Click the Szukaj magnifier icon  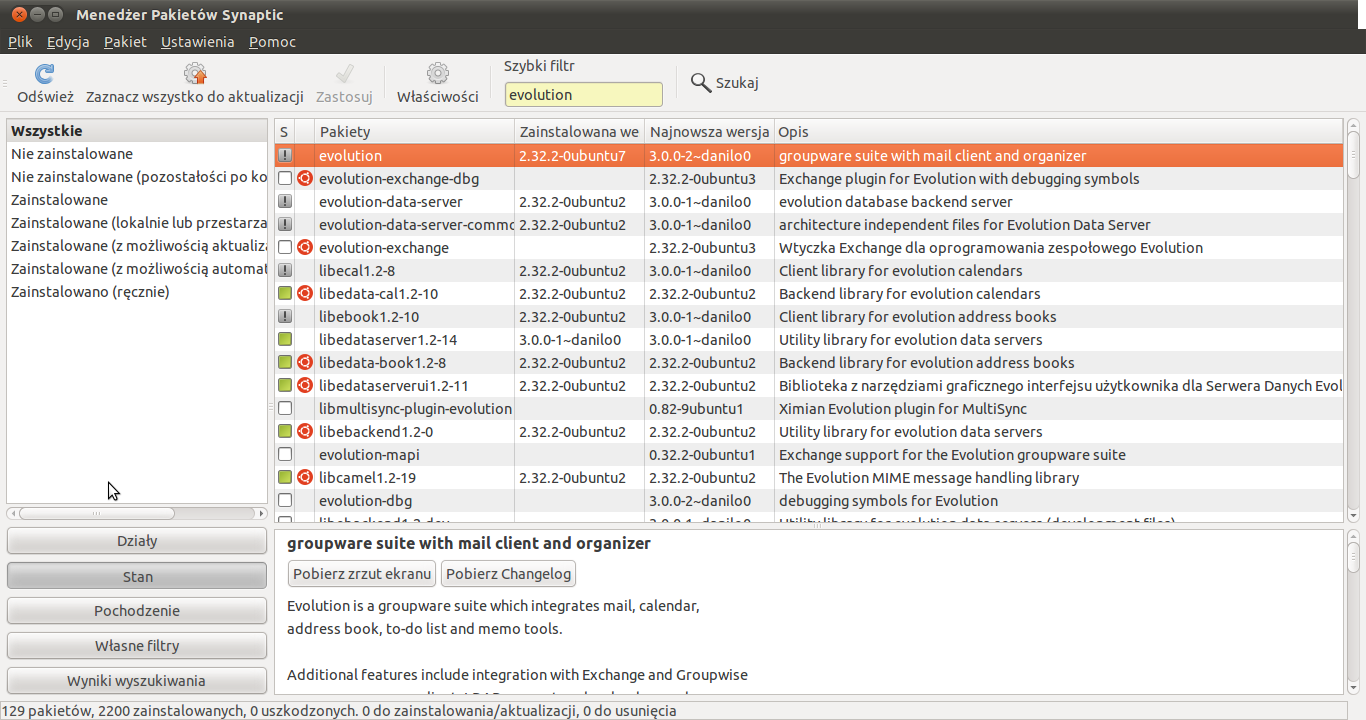coord(701,82)
